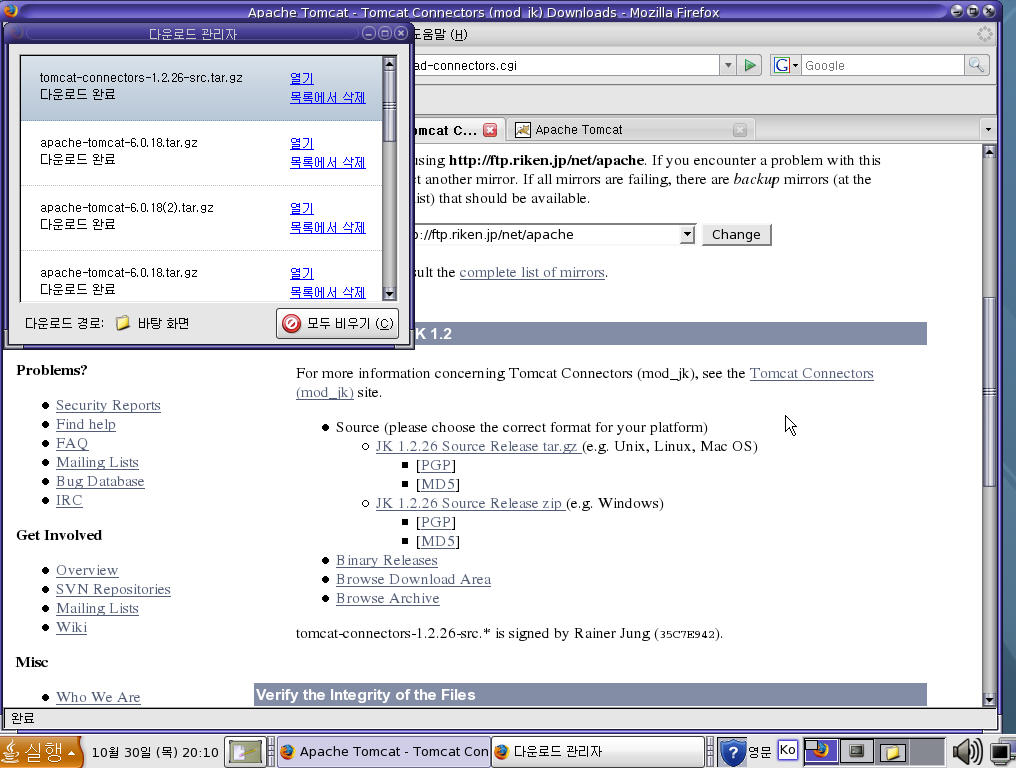Click the computer monitor icon at the taskbar's far end

(x=1002, y=752)
